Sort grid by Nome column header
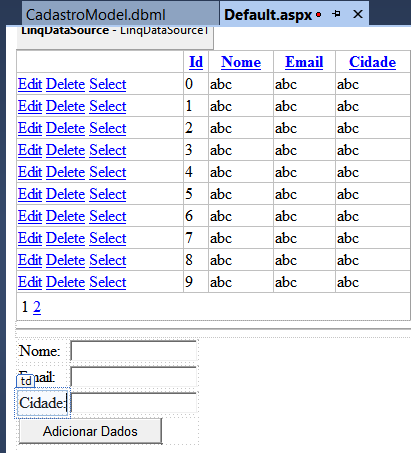411x453 pixels. coord(241,62)
